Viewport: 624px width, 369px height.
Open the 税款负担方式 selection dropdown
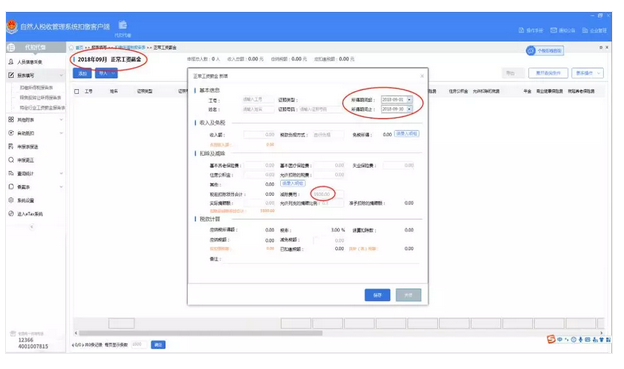pos(328,135)
